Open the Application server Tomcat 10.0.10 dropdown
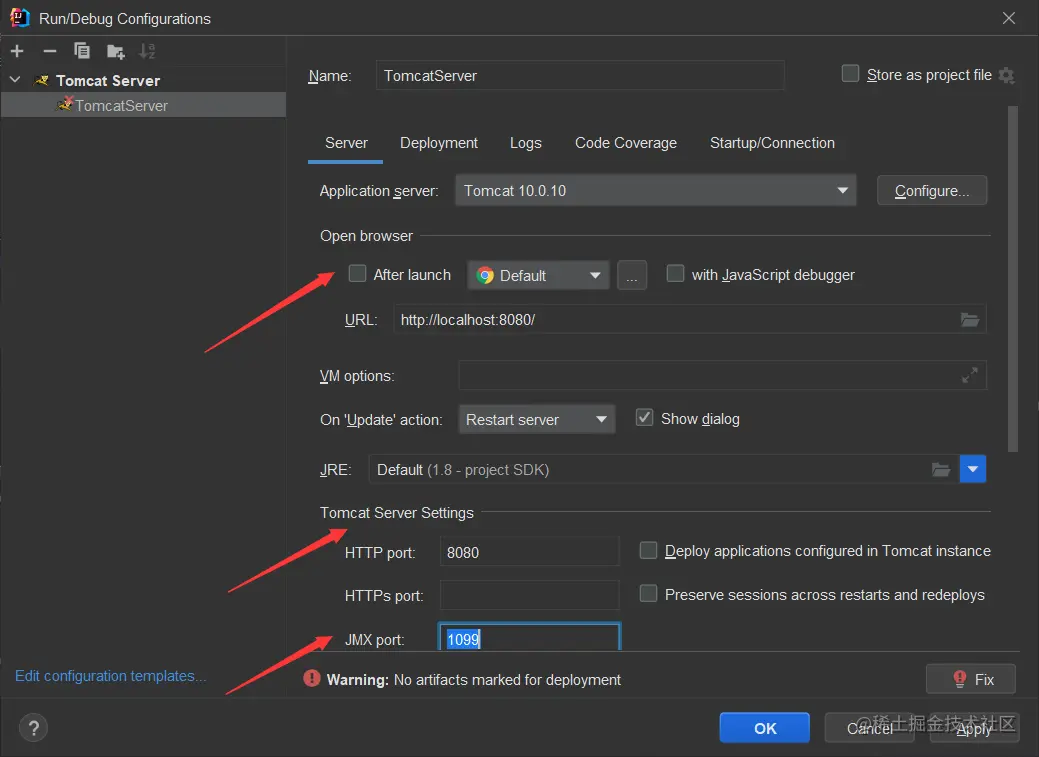The width and height of the screenshot is (1039, 757). click(x=655, y=191)
